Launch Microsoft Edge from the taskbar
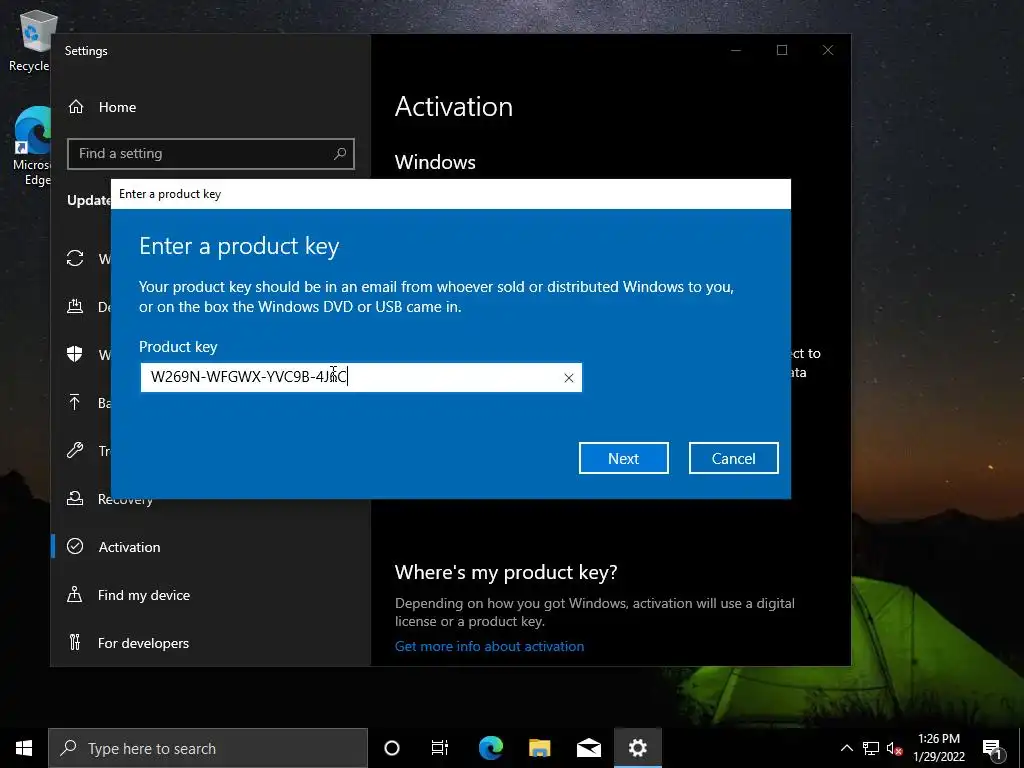The height and width of the screenshot is (768, 1024). (x=490, y=748)
